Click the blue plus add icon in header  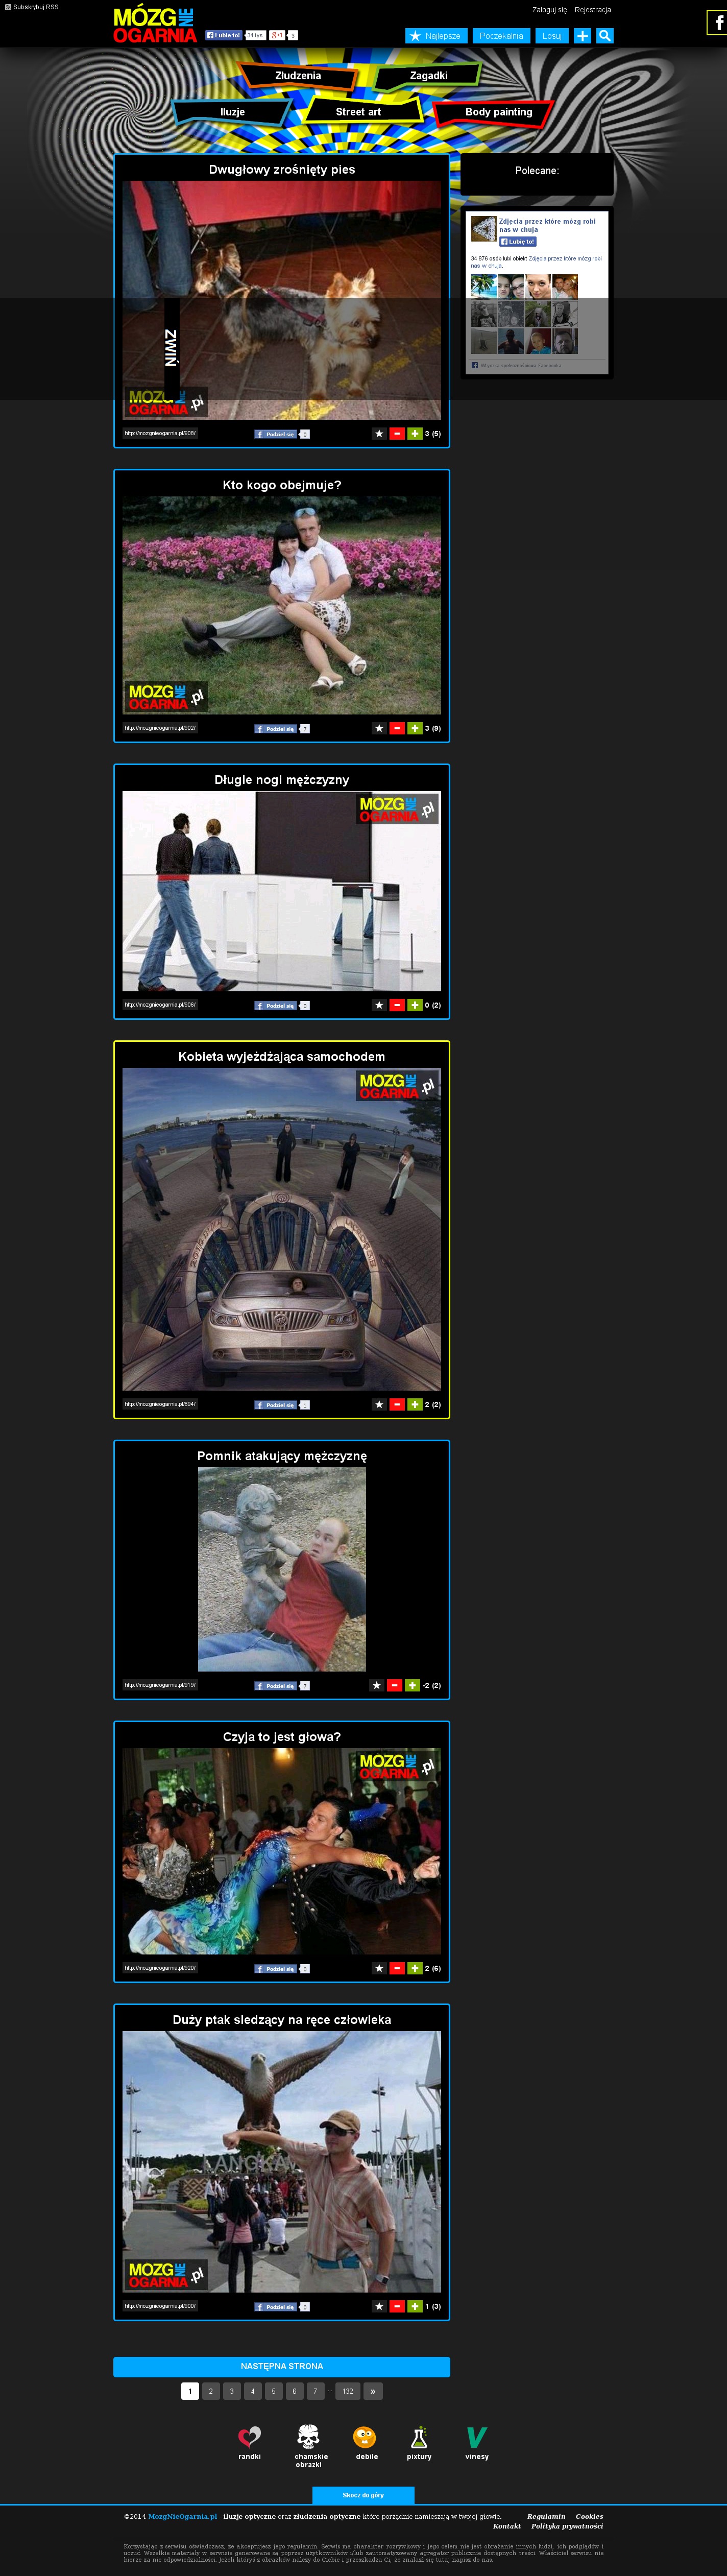click(582, 36)
